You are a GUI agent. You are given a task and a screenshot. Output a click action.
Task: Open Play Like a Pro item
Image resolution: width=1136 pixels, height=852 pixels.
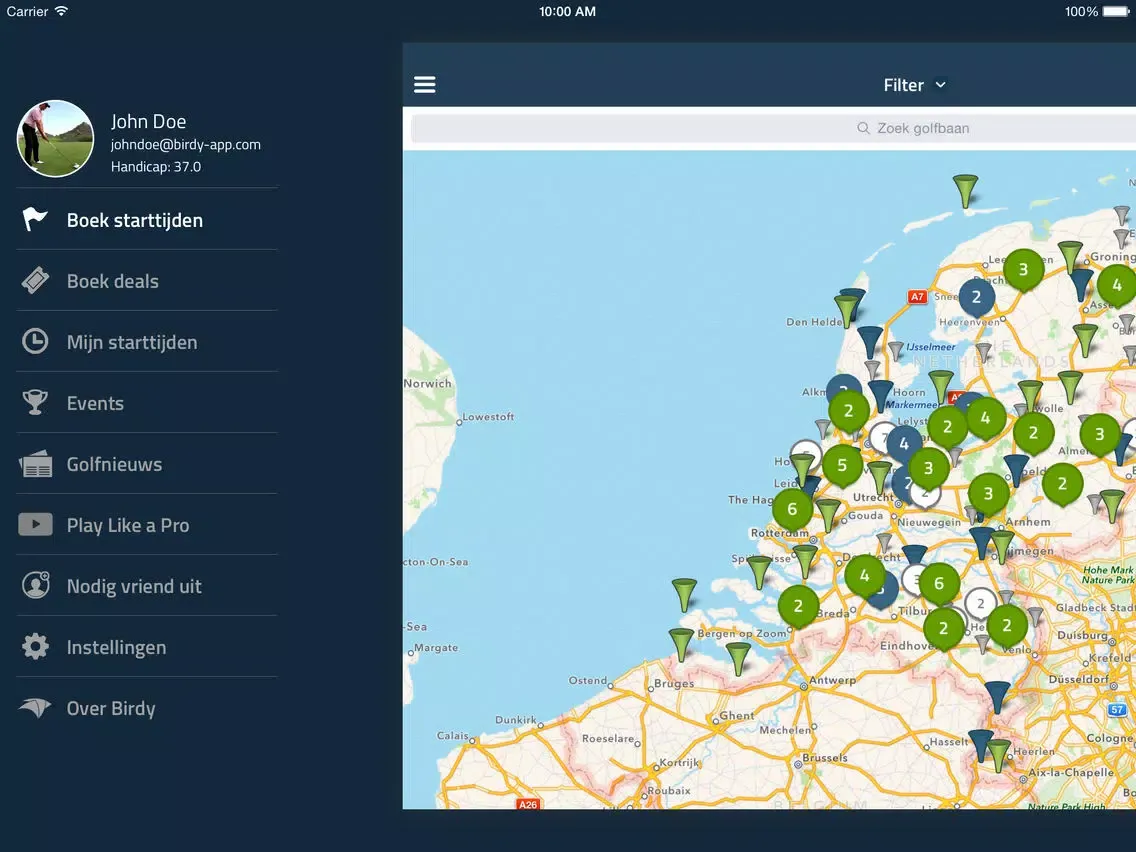click(147, 525)
